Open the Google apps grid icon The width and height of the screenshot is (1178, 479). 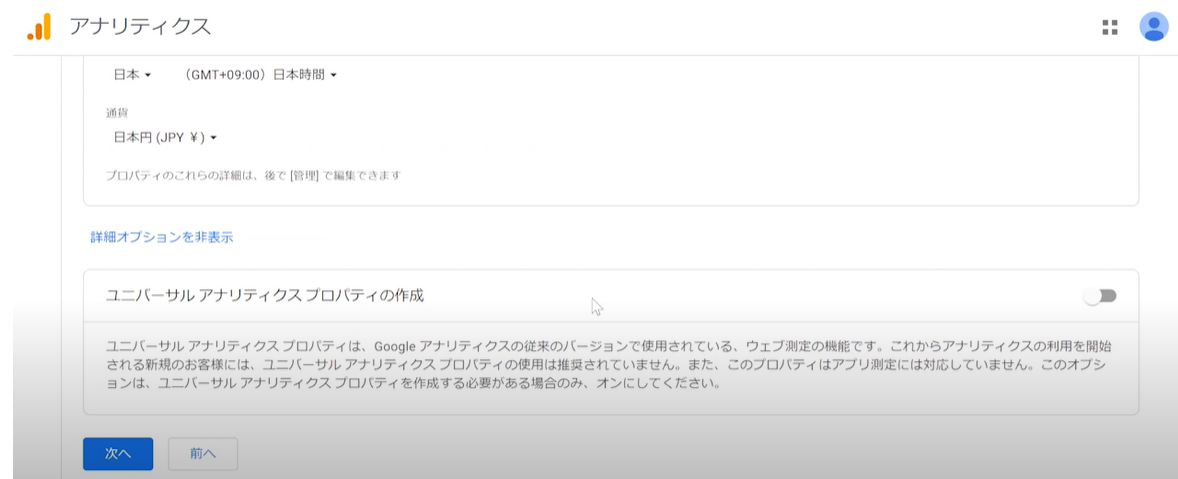click(1110, 27)
